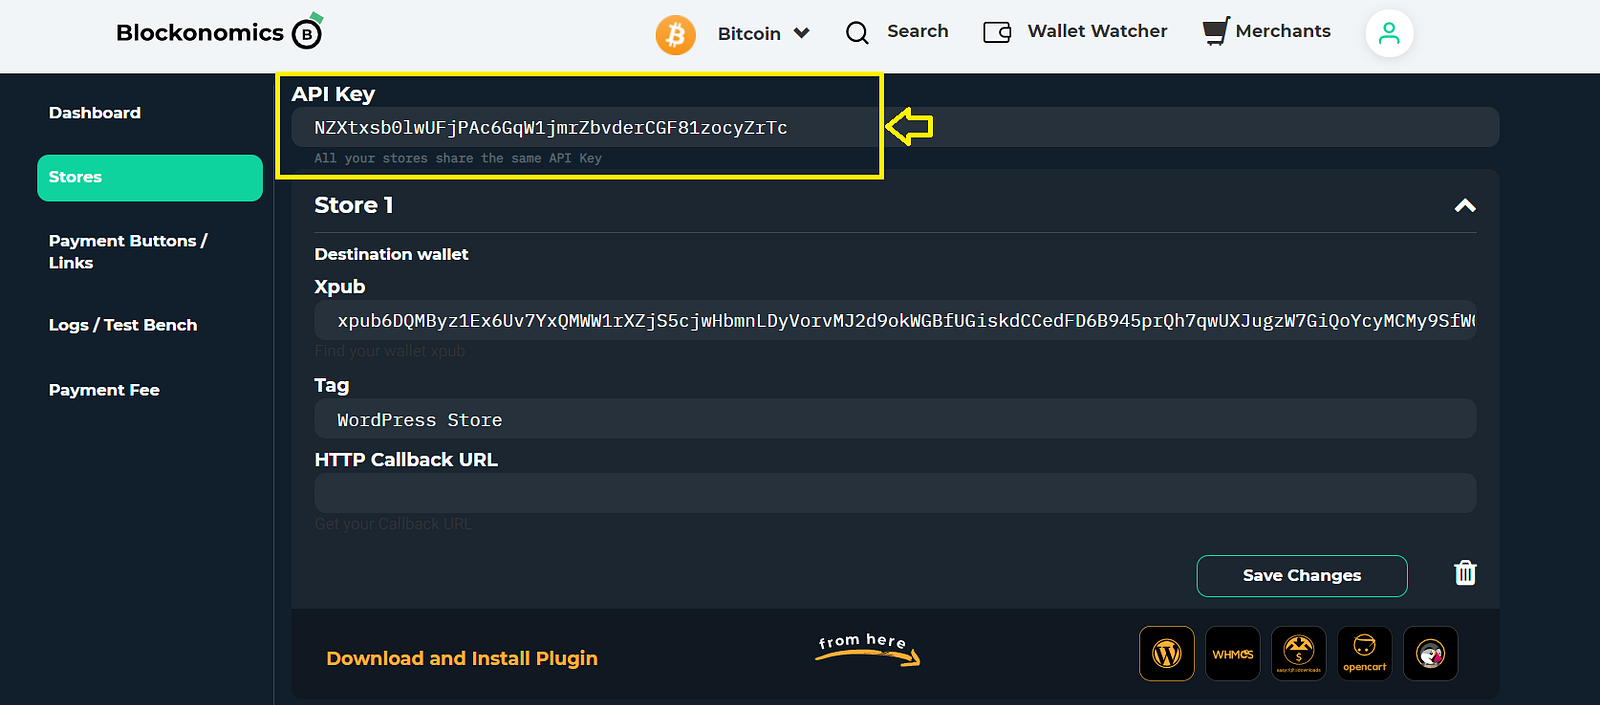1600x705 pixels.
Task: Click the Xpub input field
Action: pyautogui.click(x=895, y=320)
